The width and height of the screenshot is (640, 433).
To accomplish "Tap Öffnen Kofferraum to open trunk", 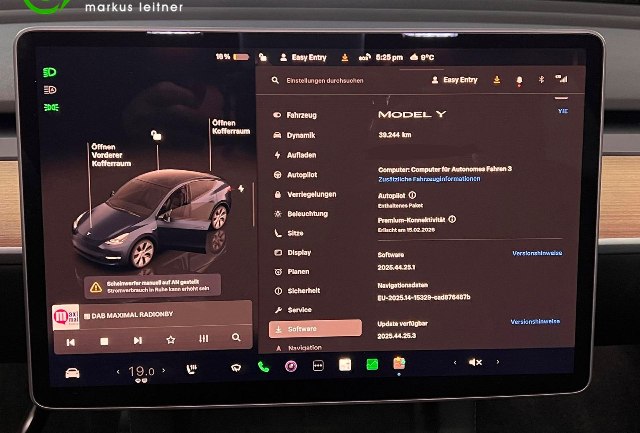I will [231, 127].
